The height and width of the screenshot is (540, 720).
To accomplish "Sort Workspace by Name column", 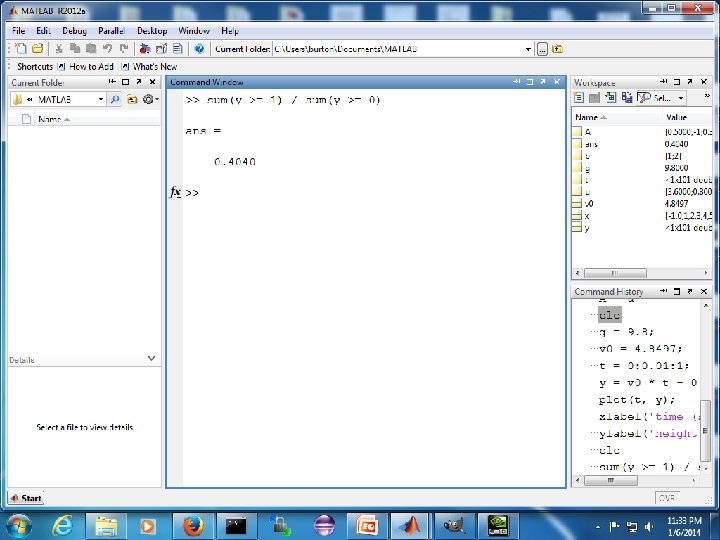I will 617,118.
